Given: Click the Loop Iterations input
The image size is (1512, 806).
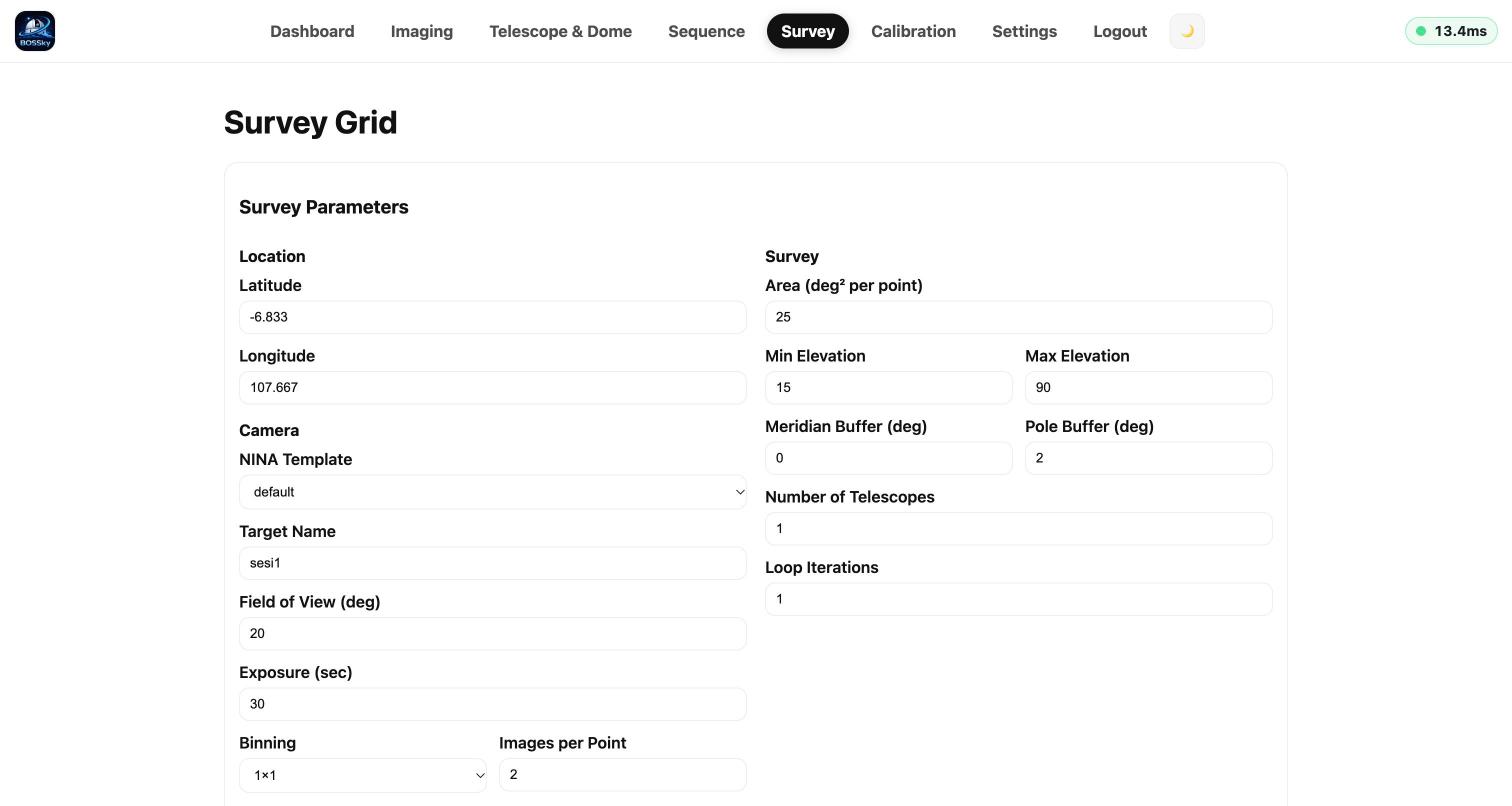Looking at the screenshot, I should click(1019, 599).
